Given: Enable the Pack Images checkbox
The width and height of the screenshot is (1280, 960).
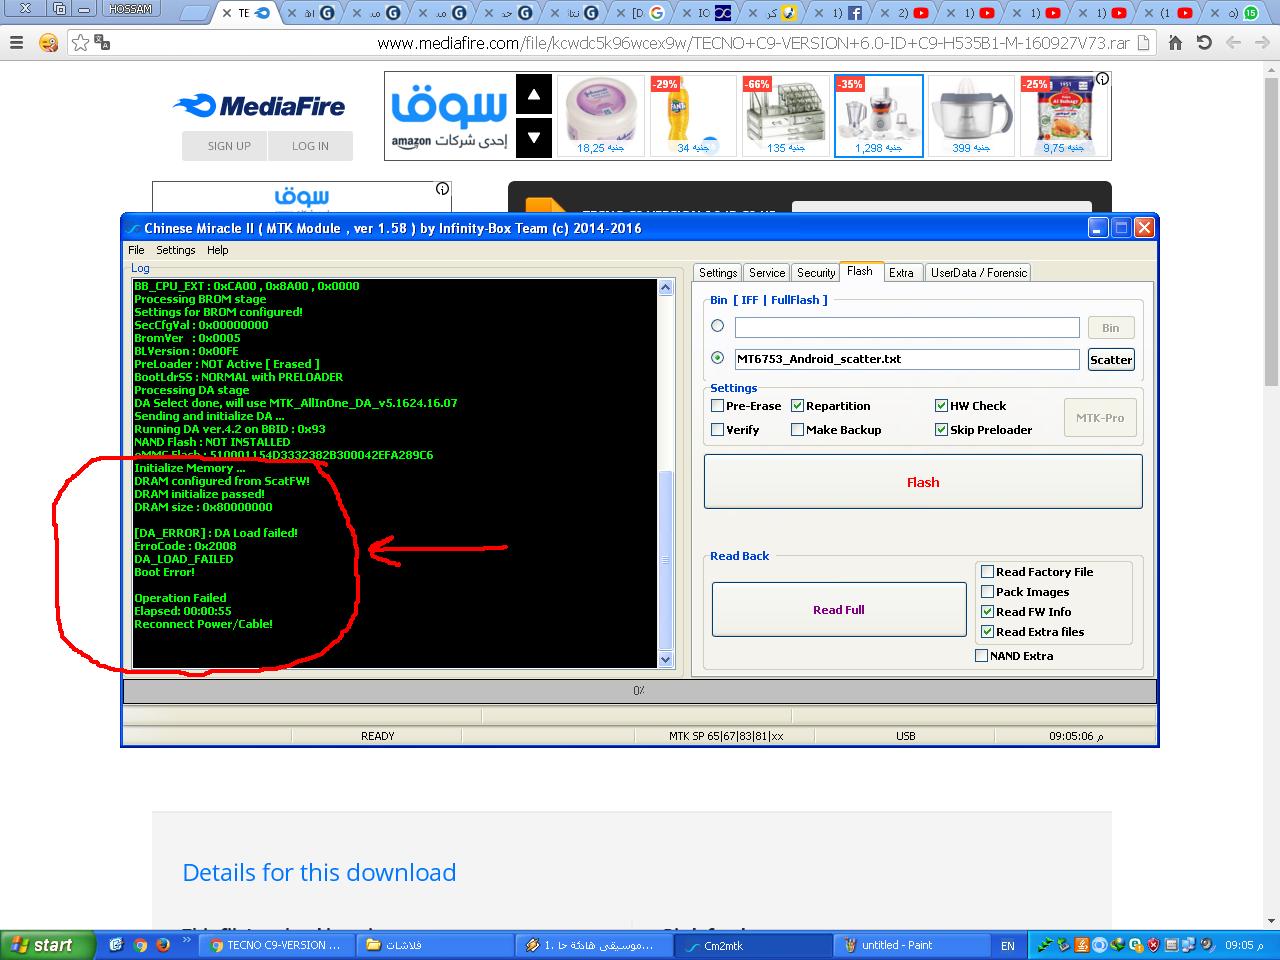Looking at the screenshot, I should pos(987,592).
